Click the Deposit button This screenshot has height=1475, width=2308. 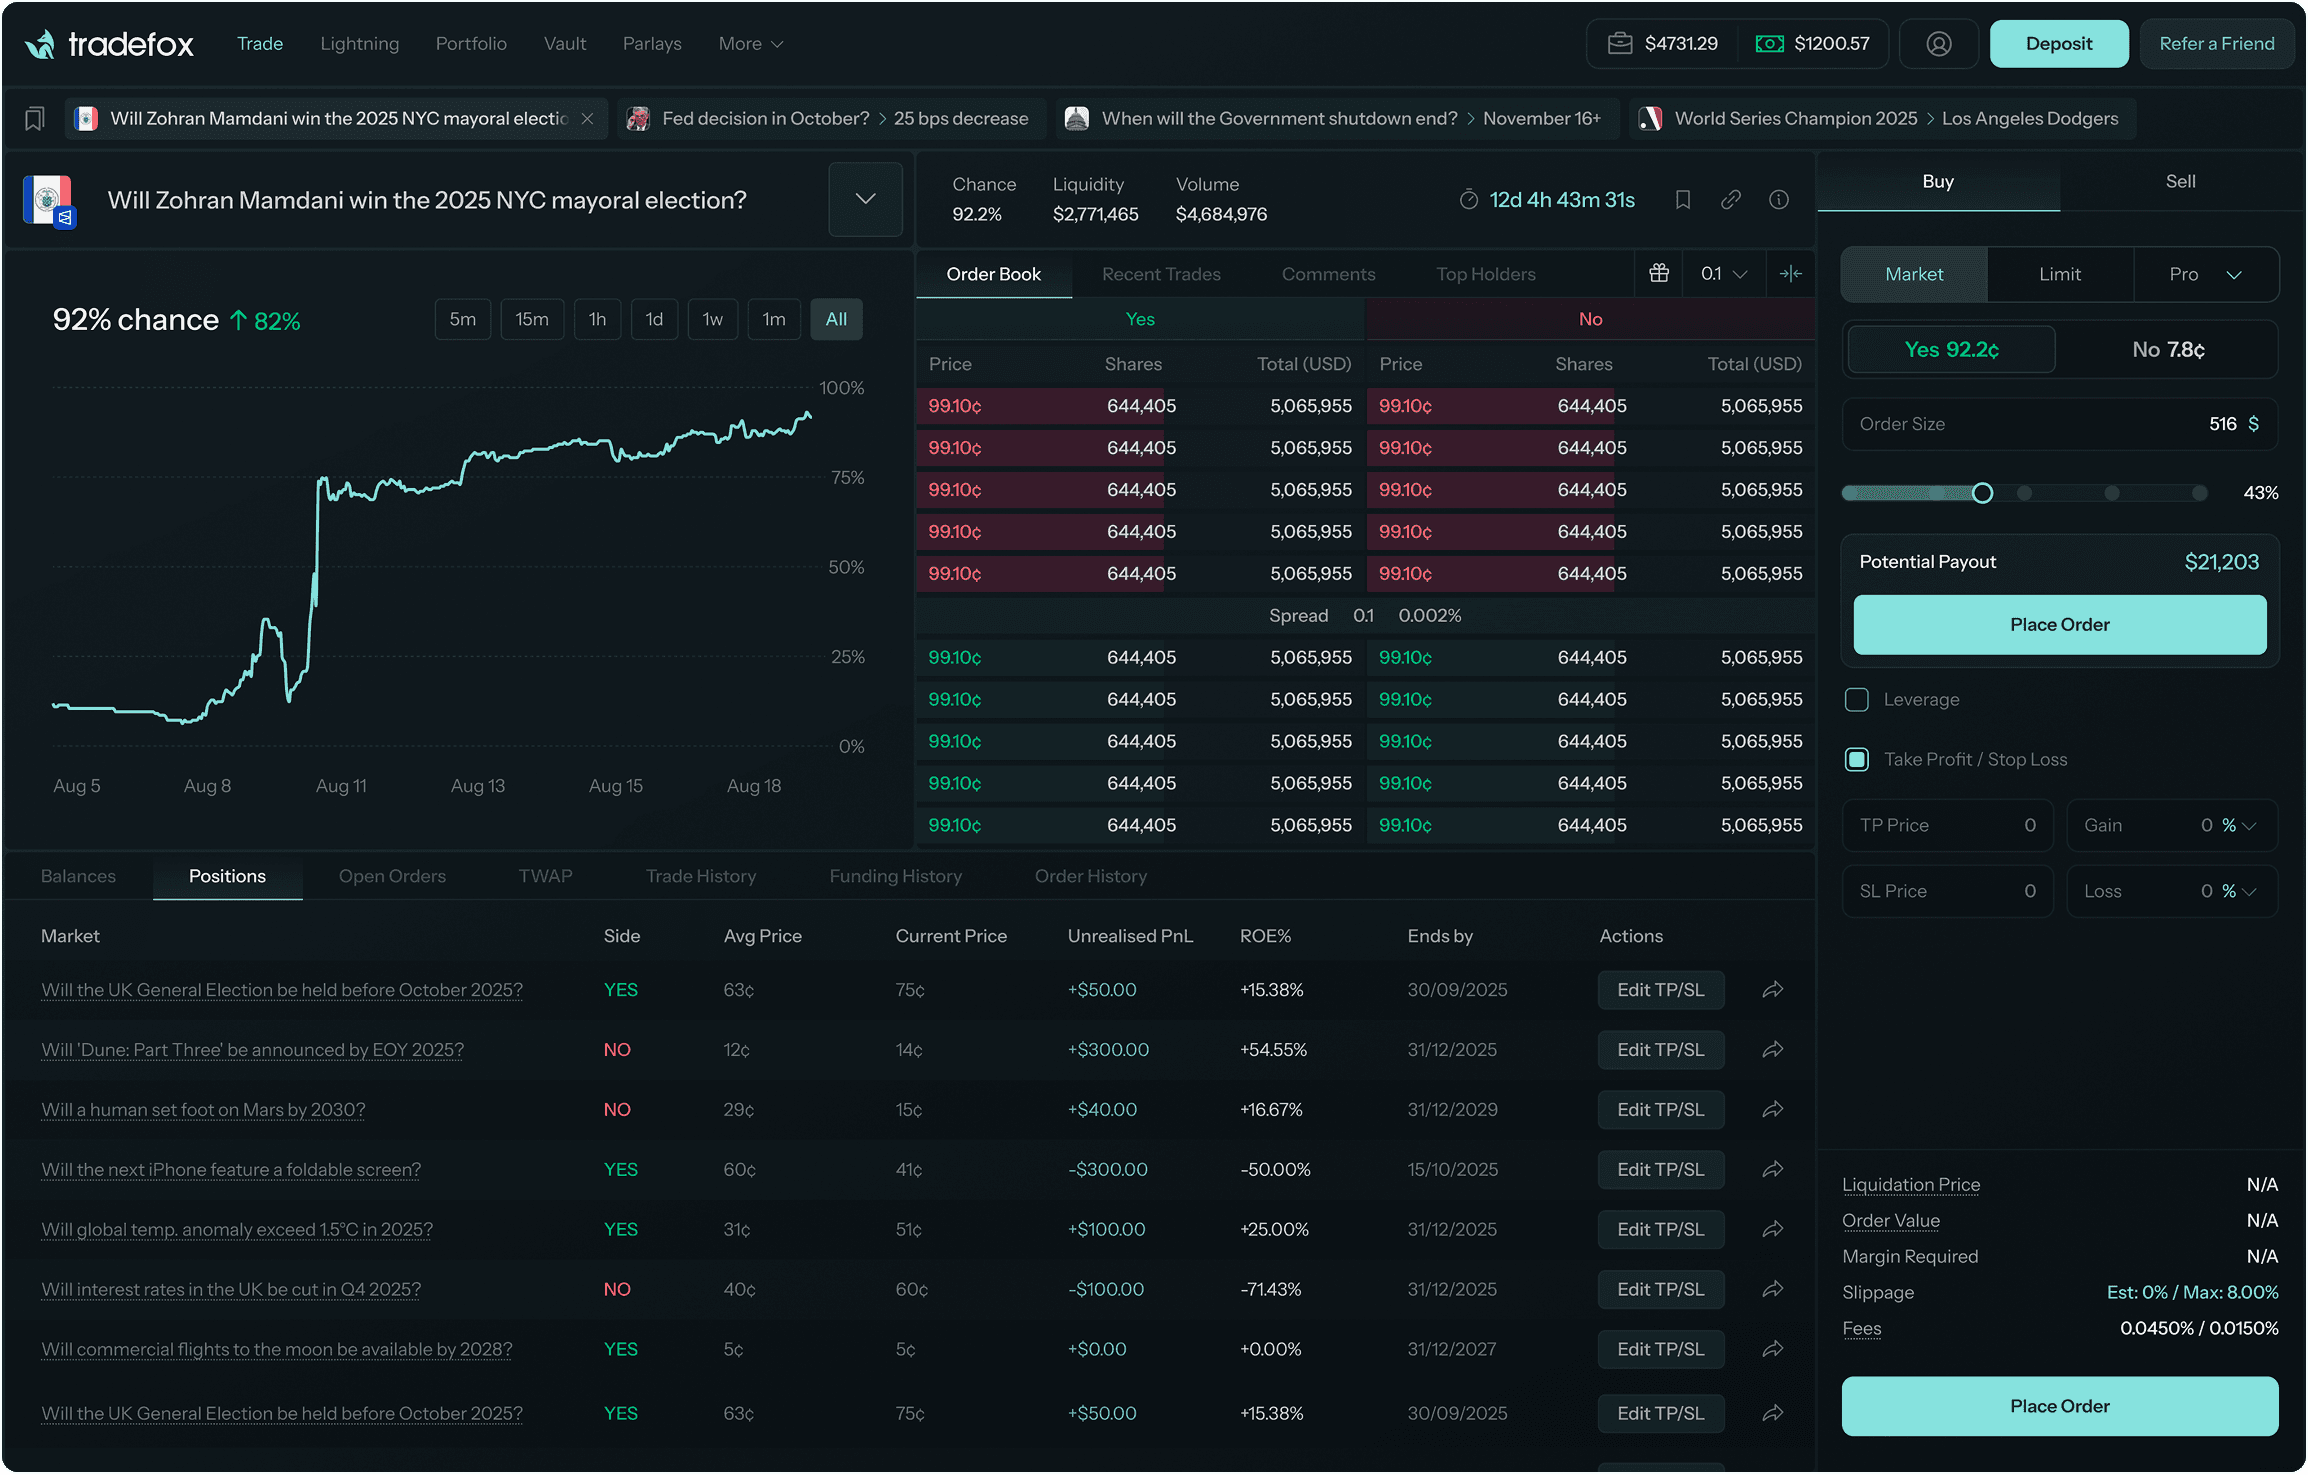[2058, 44]
